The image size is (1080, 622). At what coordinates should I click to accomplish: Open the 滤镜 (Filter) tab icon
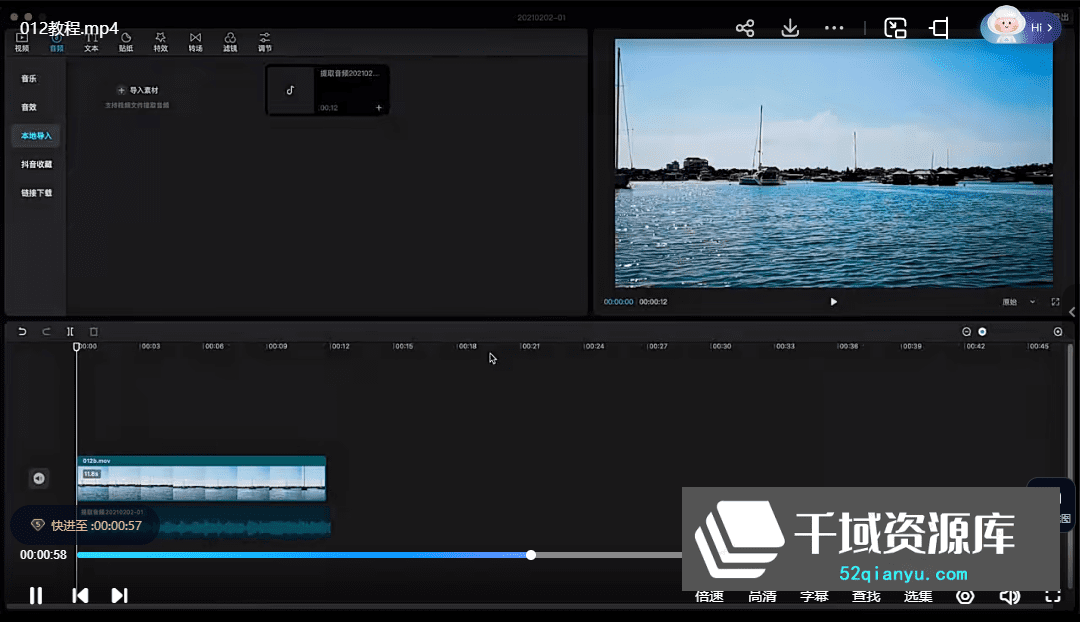click(230, 42)
